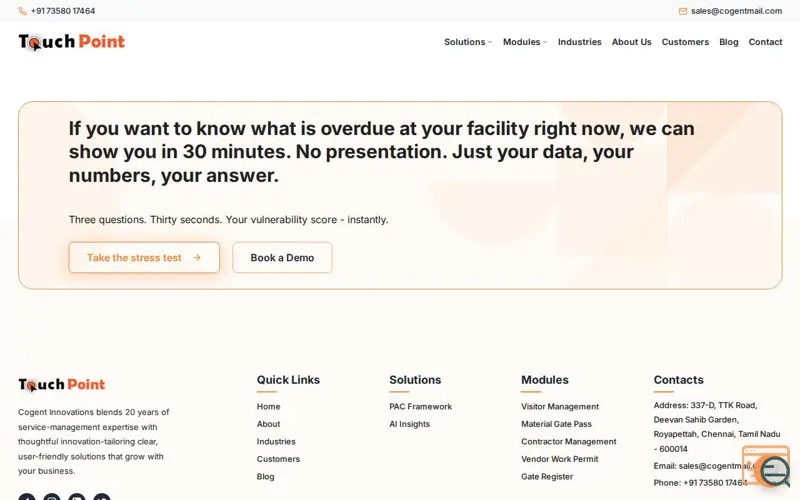Open Contractor Management module link
The height and width of the screenshot is (500, 800).
[x=568, y=441]
